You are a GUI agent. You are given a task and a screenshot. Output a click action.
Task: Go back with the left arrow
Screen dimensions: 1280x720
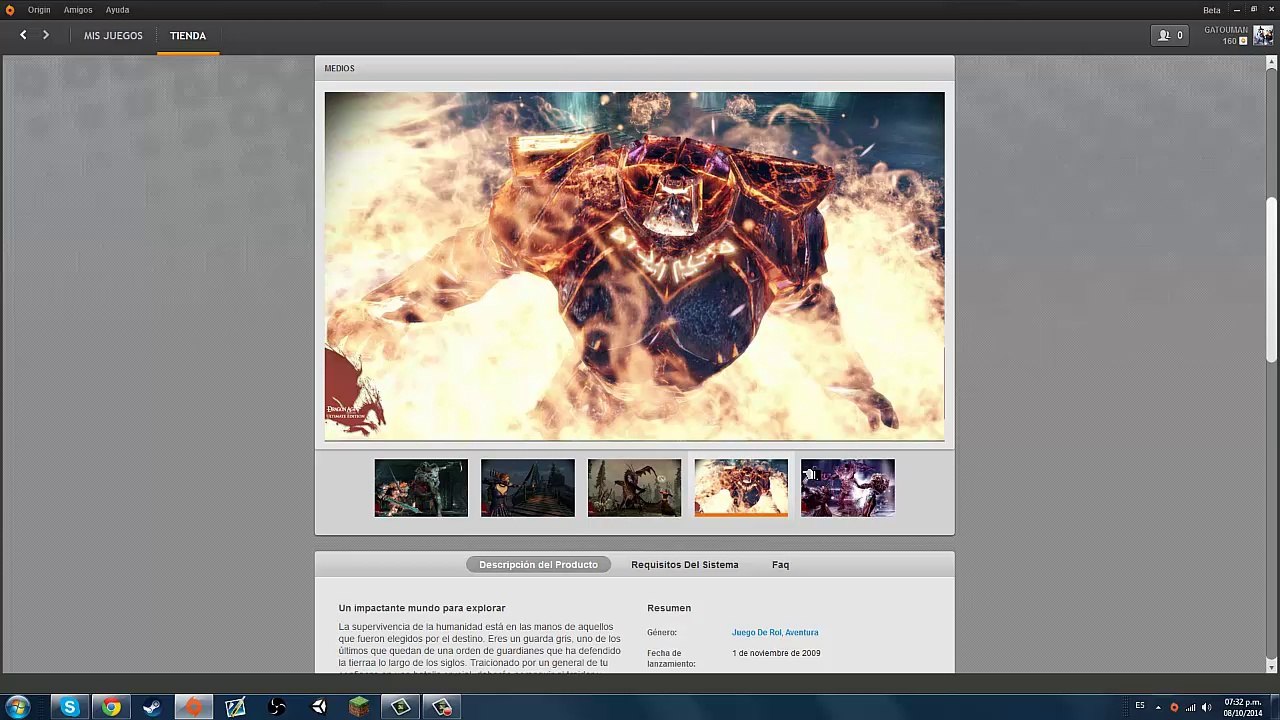click(x=23, y=35)
